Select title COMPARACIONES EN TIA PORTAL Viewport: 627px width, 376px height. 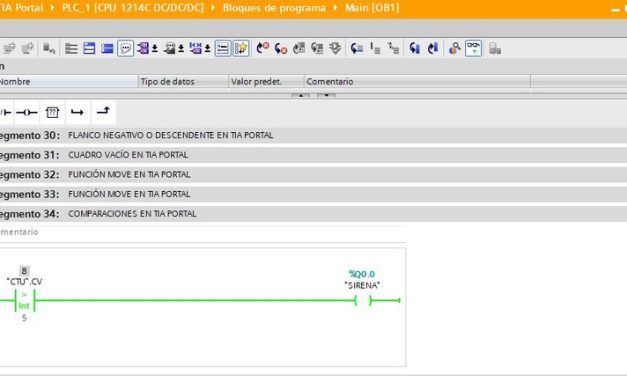tap(132, 214)
